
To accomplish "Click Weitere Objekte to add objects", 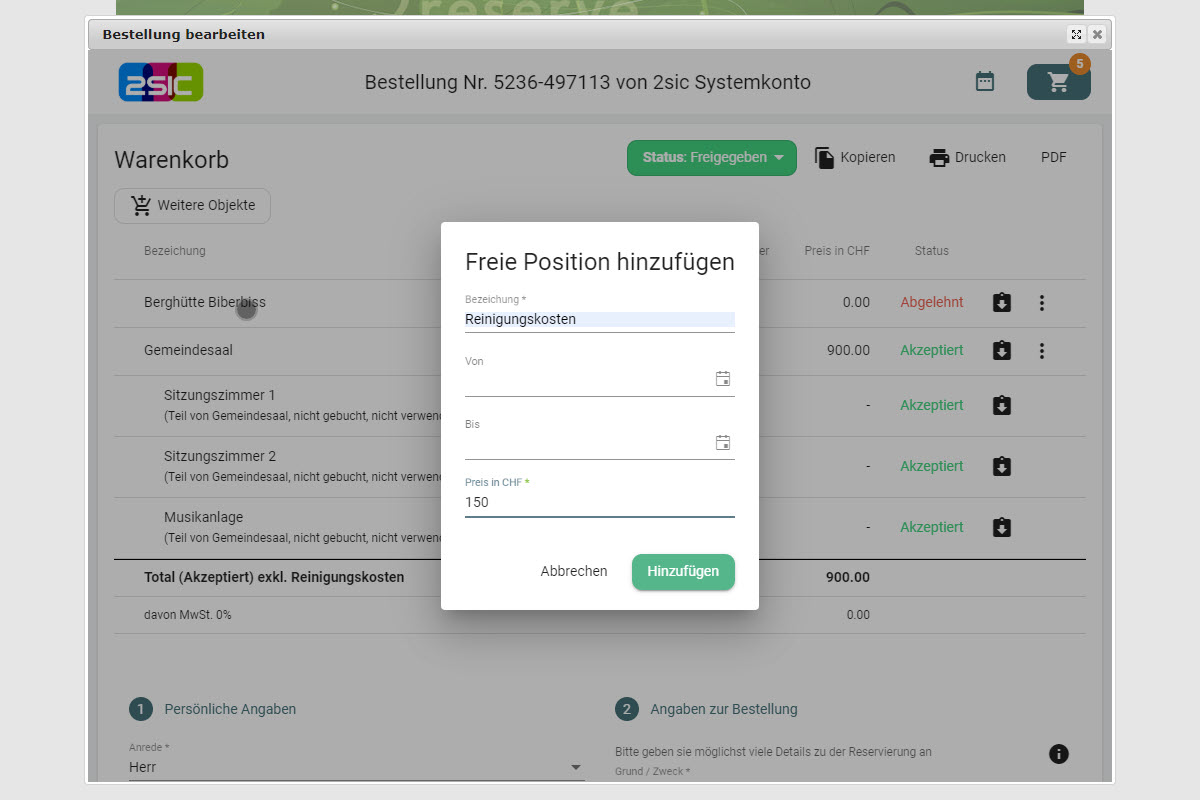I will [192, 206].
